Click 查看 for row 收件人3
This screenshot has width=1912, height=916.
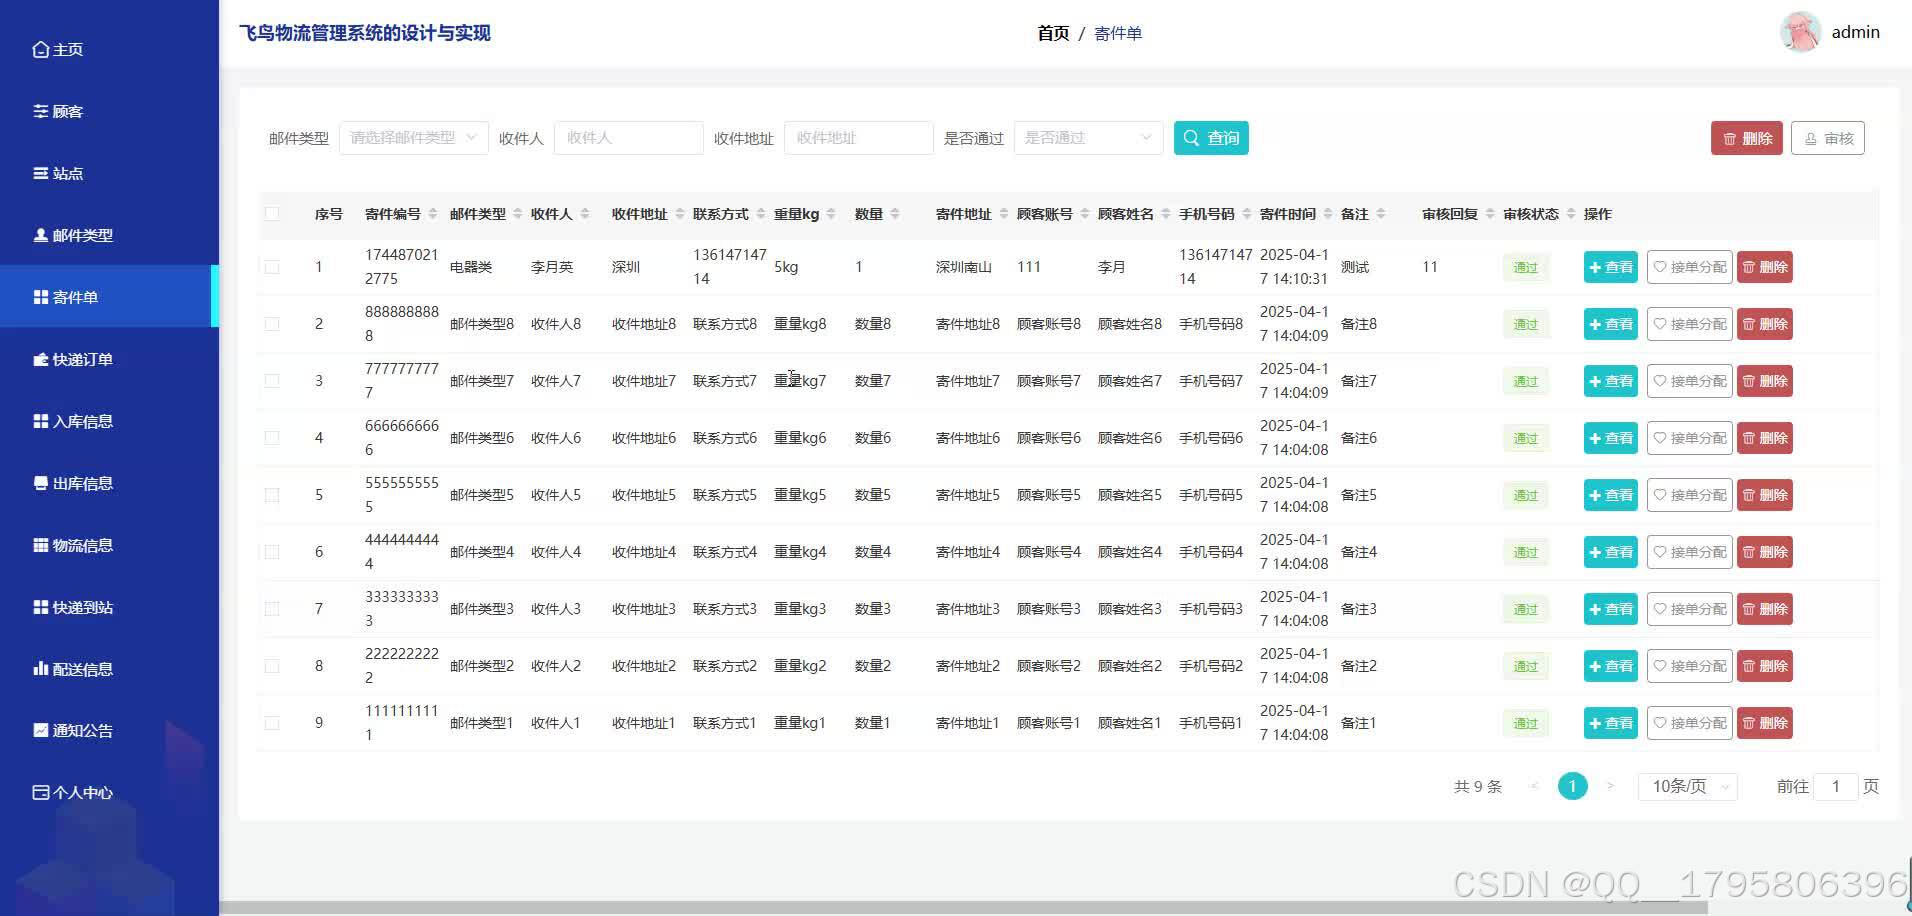pos(1610,609)
